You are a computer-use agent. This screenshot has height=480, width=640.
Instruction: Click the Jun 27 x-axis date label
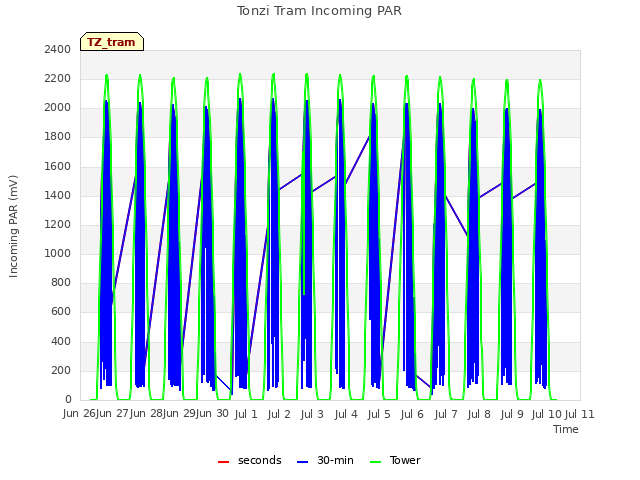tap(113, 414)
